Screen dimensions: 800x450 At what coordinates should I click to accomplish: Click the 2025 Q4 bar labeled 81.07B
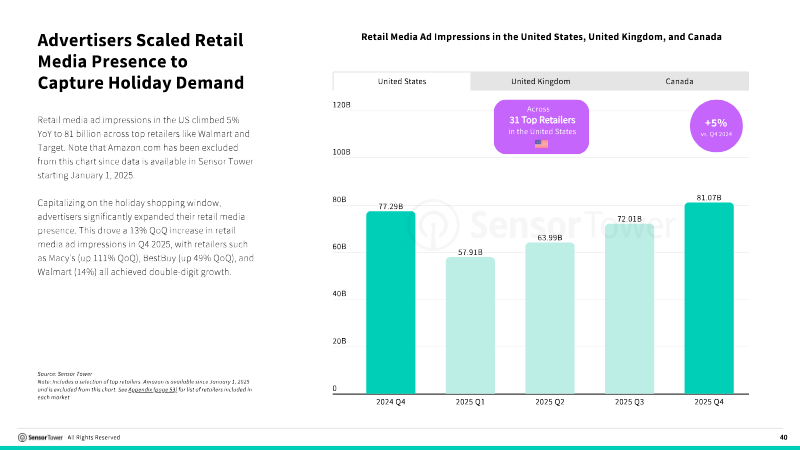coord(709,298)
